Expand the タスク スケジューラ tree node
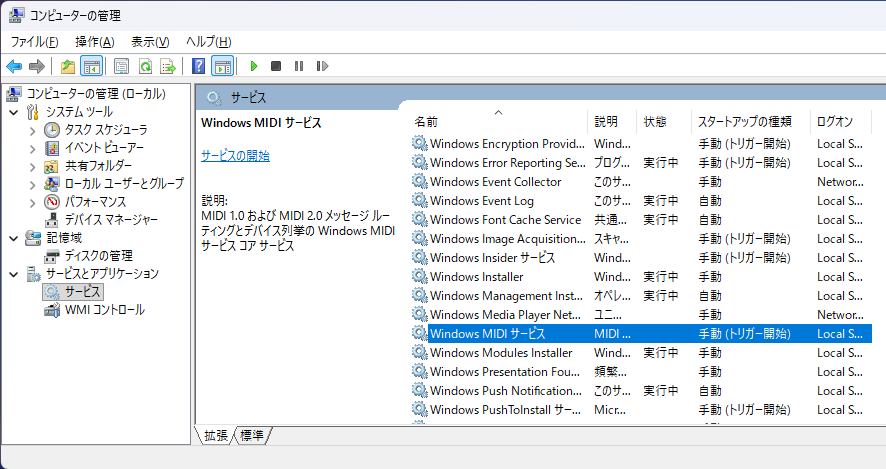This screenshot has height=469, width=886. [x=32, y=130]
